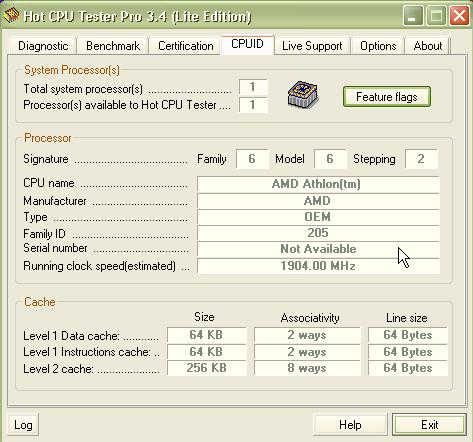Click the Exit button
Screen dimensions: 473x442
429,425
